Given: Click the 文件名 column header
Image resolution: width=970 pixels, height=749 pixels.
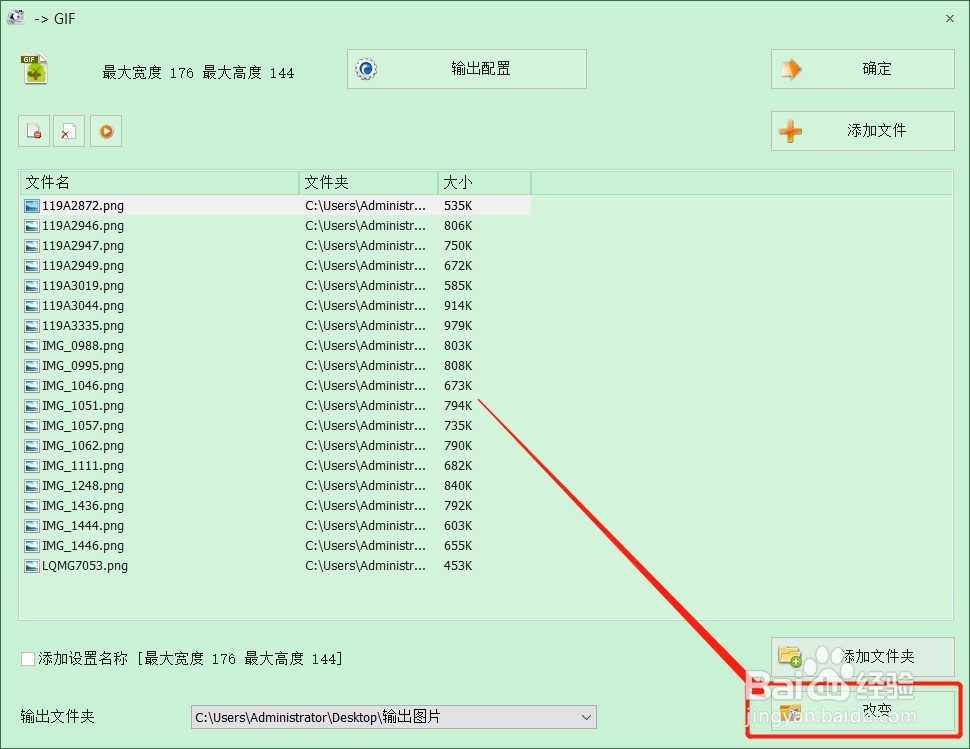Looking at the screenshot, I should 47,183.
